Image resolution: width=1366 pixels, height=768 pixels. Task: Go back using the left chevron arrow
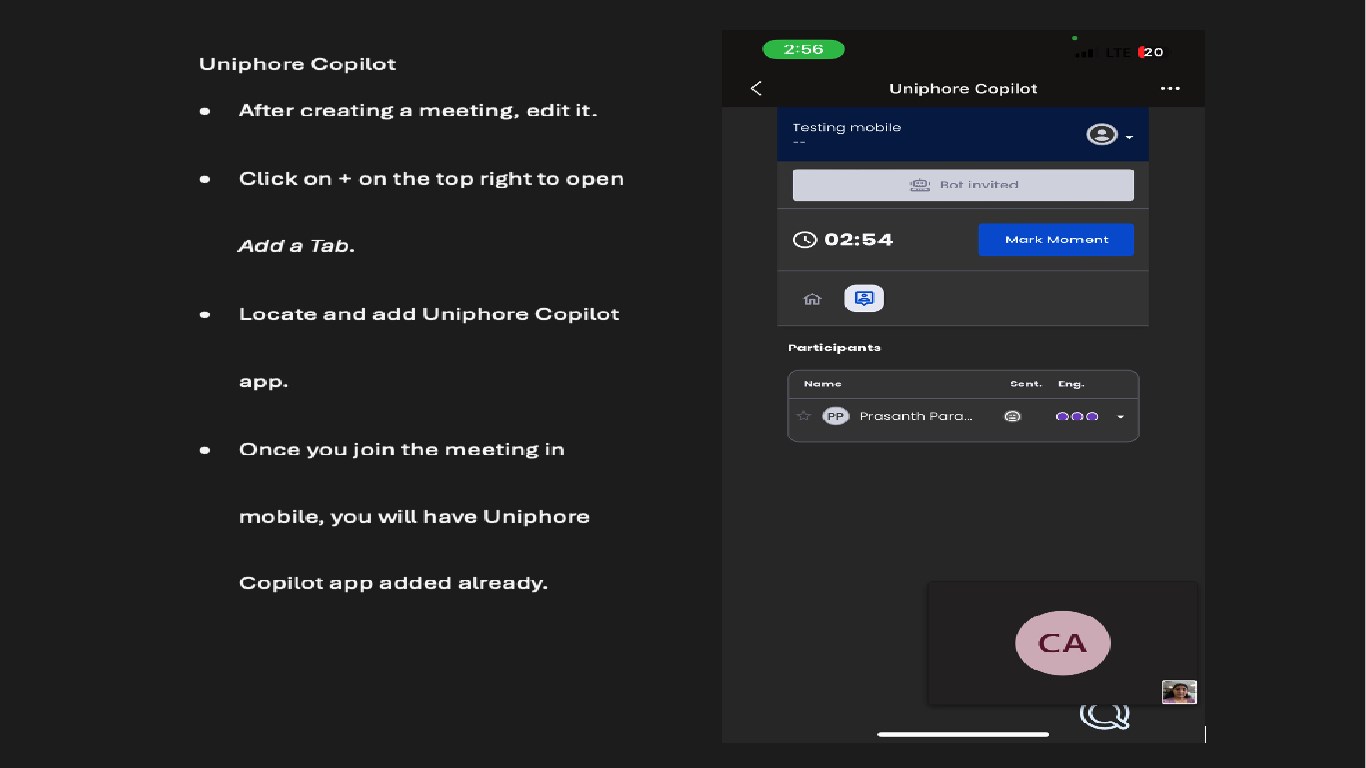tap(756, 88)
